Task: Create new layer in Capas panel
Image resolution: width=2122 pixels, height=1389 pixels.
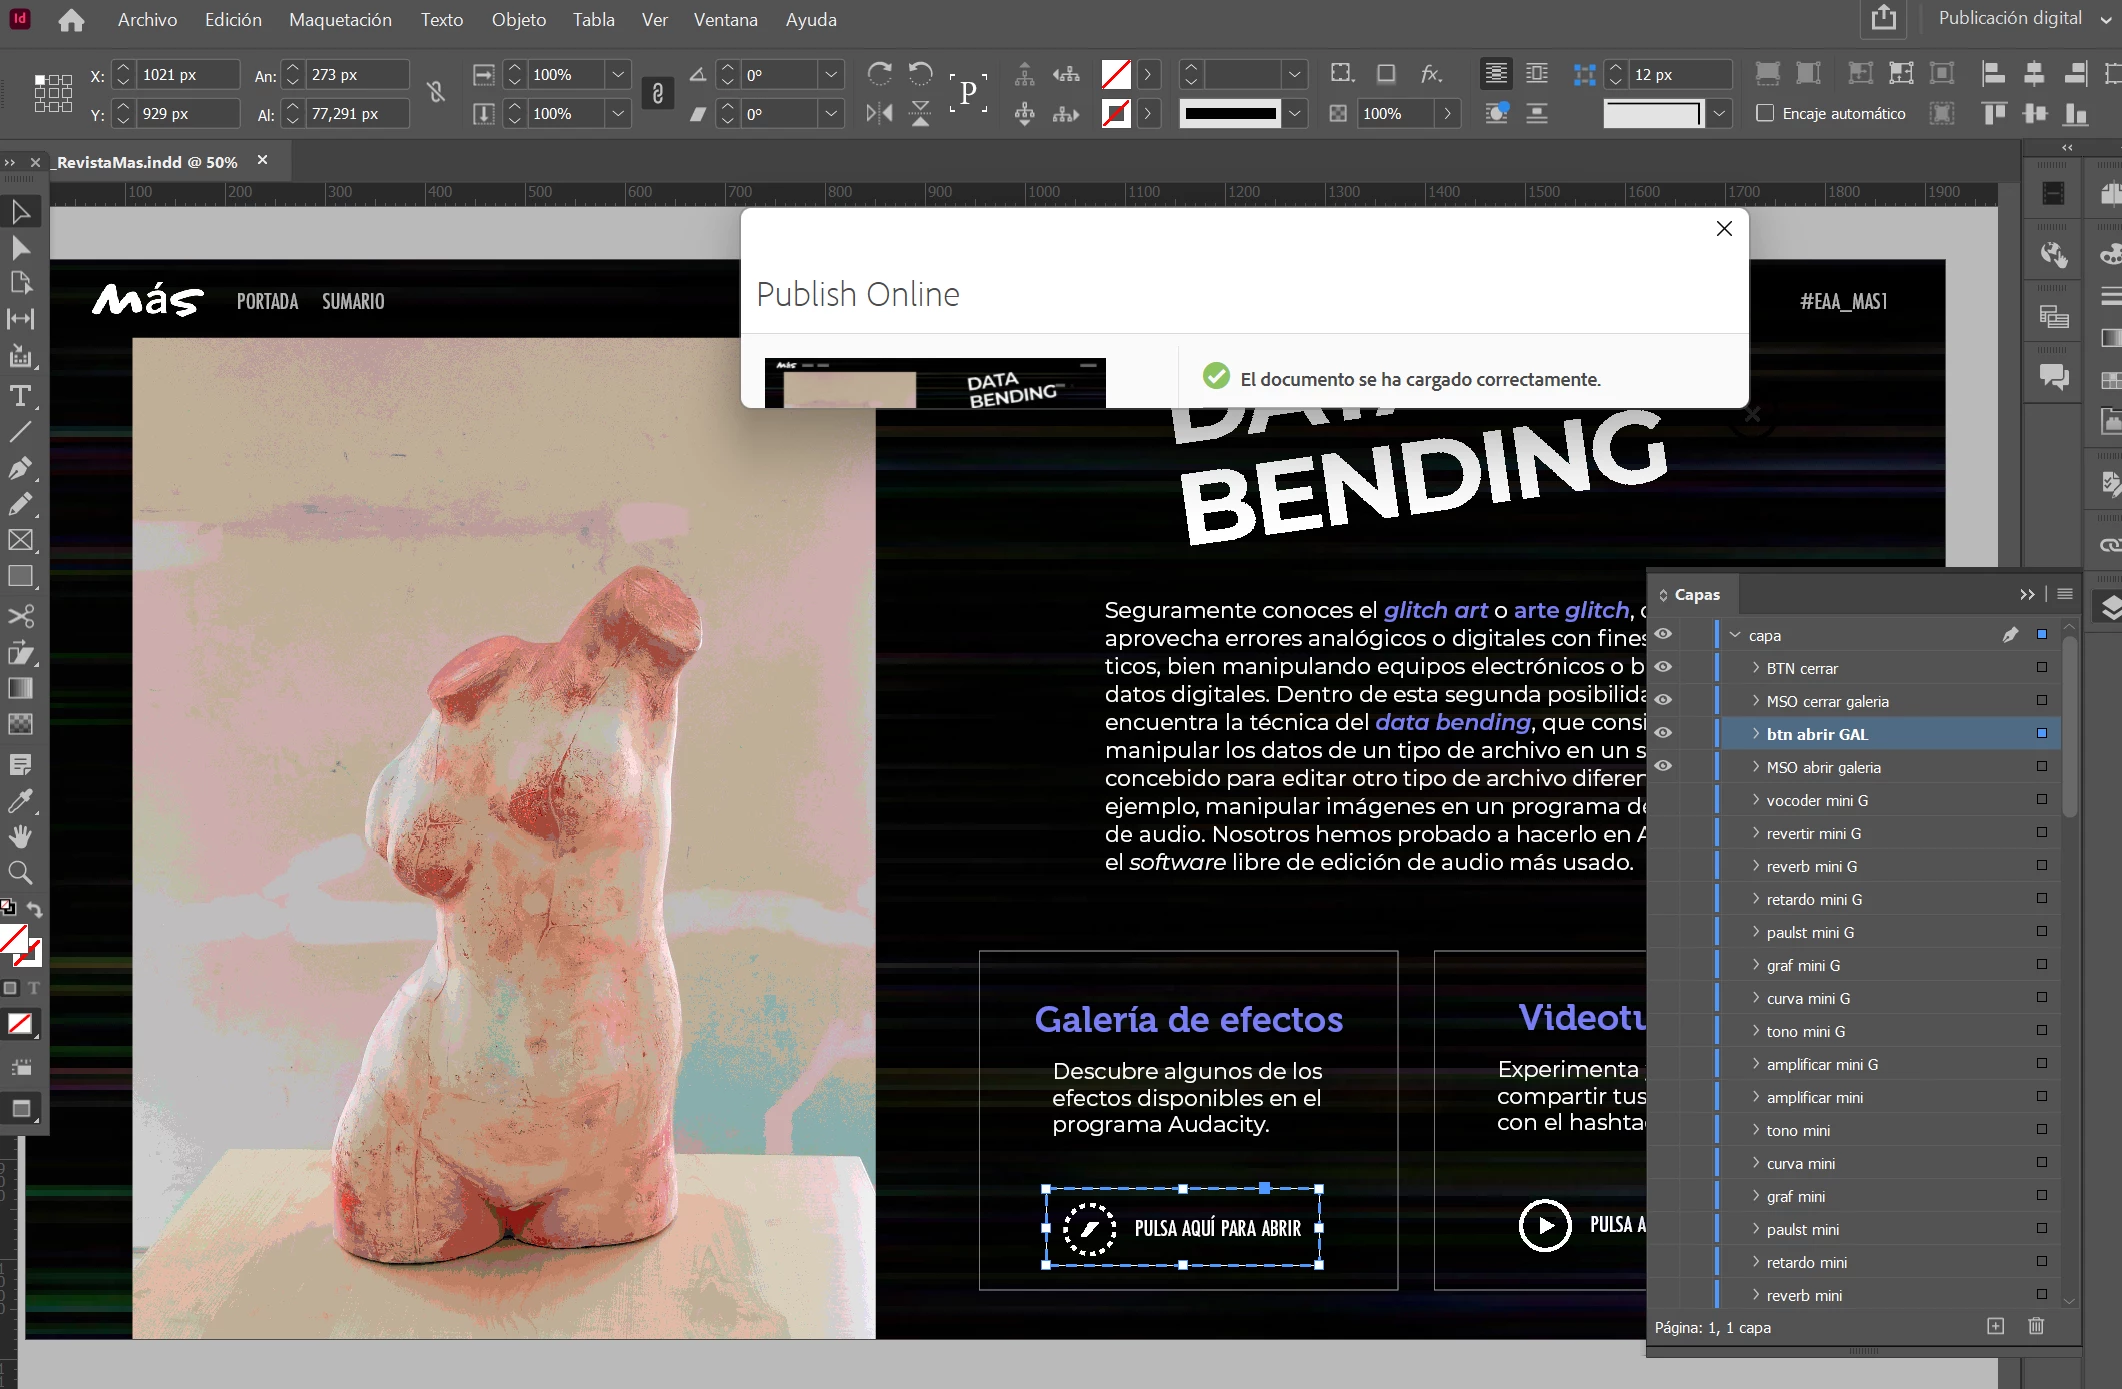Action: 1995,1326
